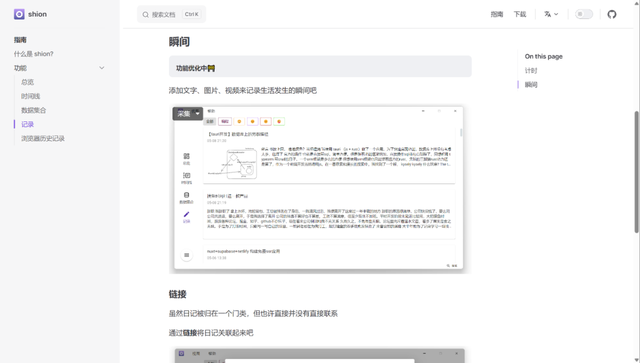The image size is (640, 363).
Task: Open the 下载 nav menu item
Action: (x=520, y=14)
